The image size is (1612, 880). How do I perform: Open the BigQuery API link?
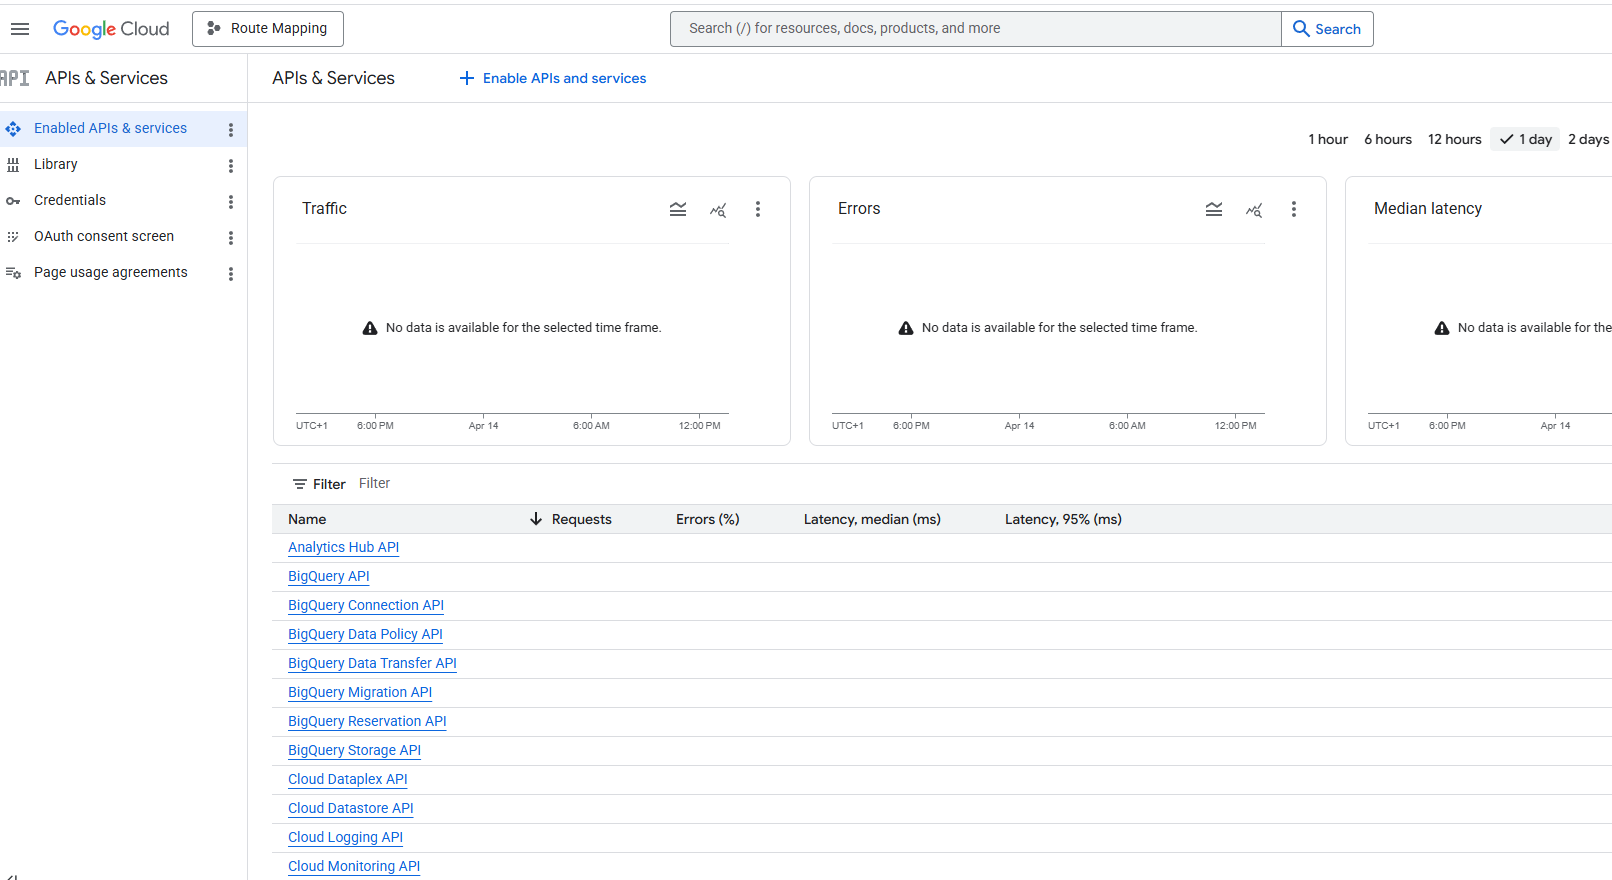click(328, 576)
